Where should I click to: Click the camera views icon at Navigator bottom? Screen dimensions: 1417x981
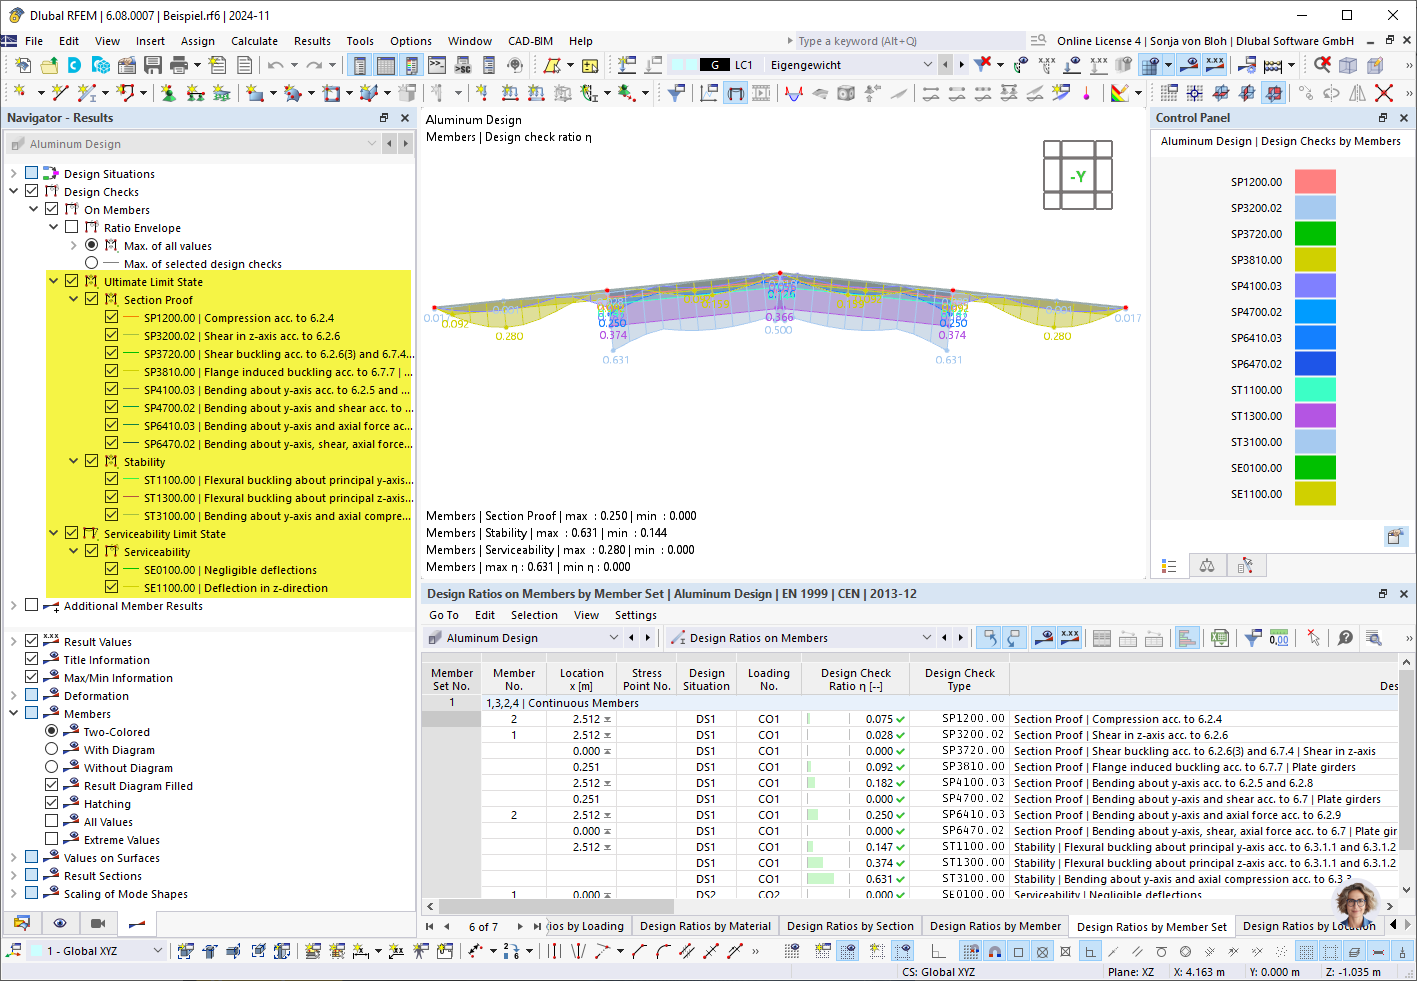[x=98, y=923]
